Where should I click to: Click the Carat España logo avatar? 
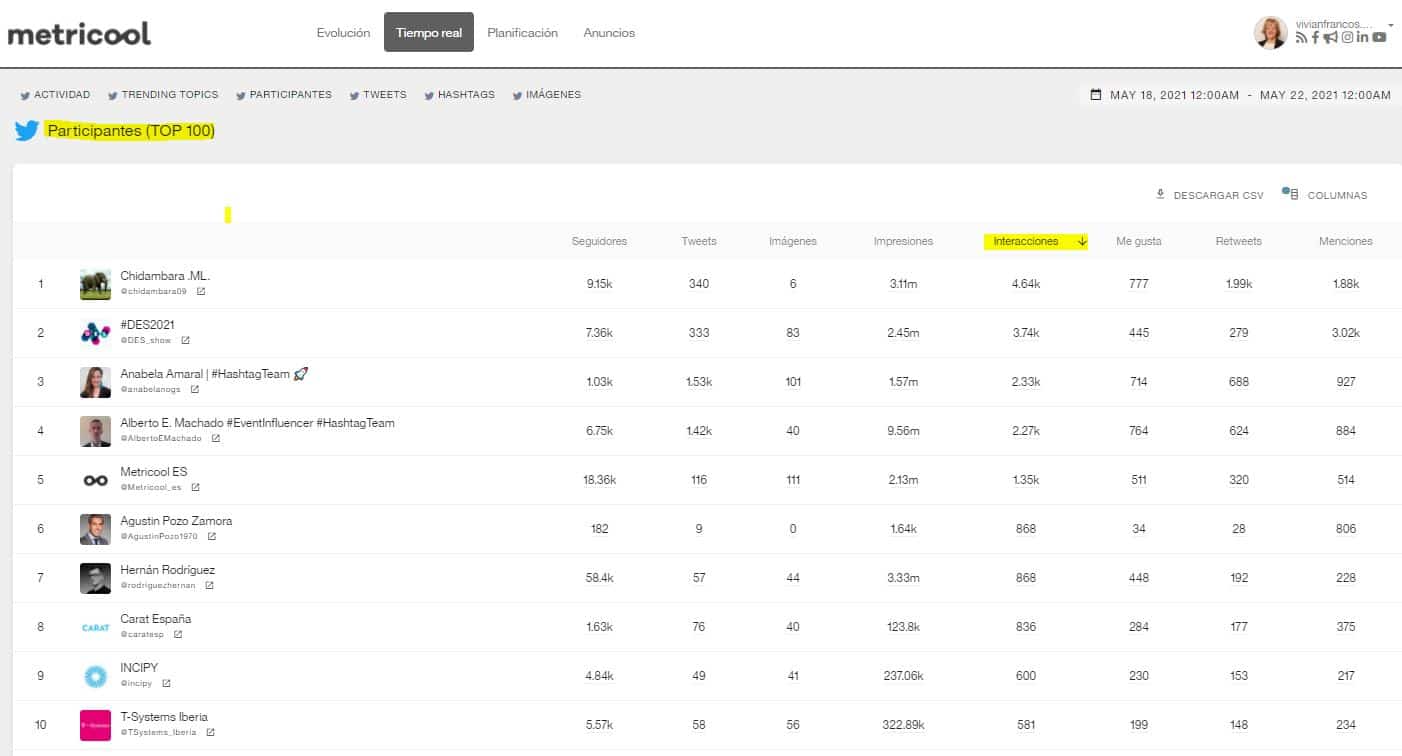[96, 627]
